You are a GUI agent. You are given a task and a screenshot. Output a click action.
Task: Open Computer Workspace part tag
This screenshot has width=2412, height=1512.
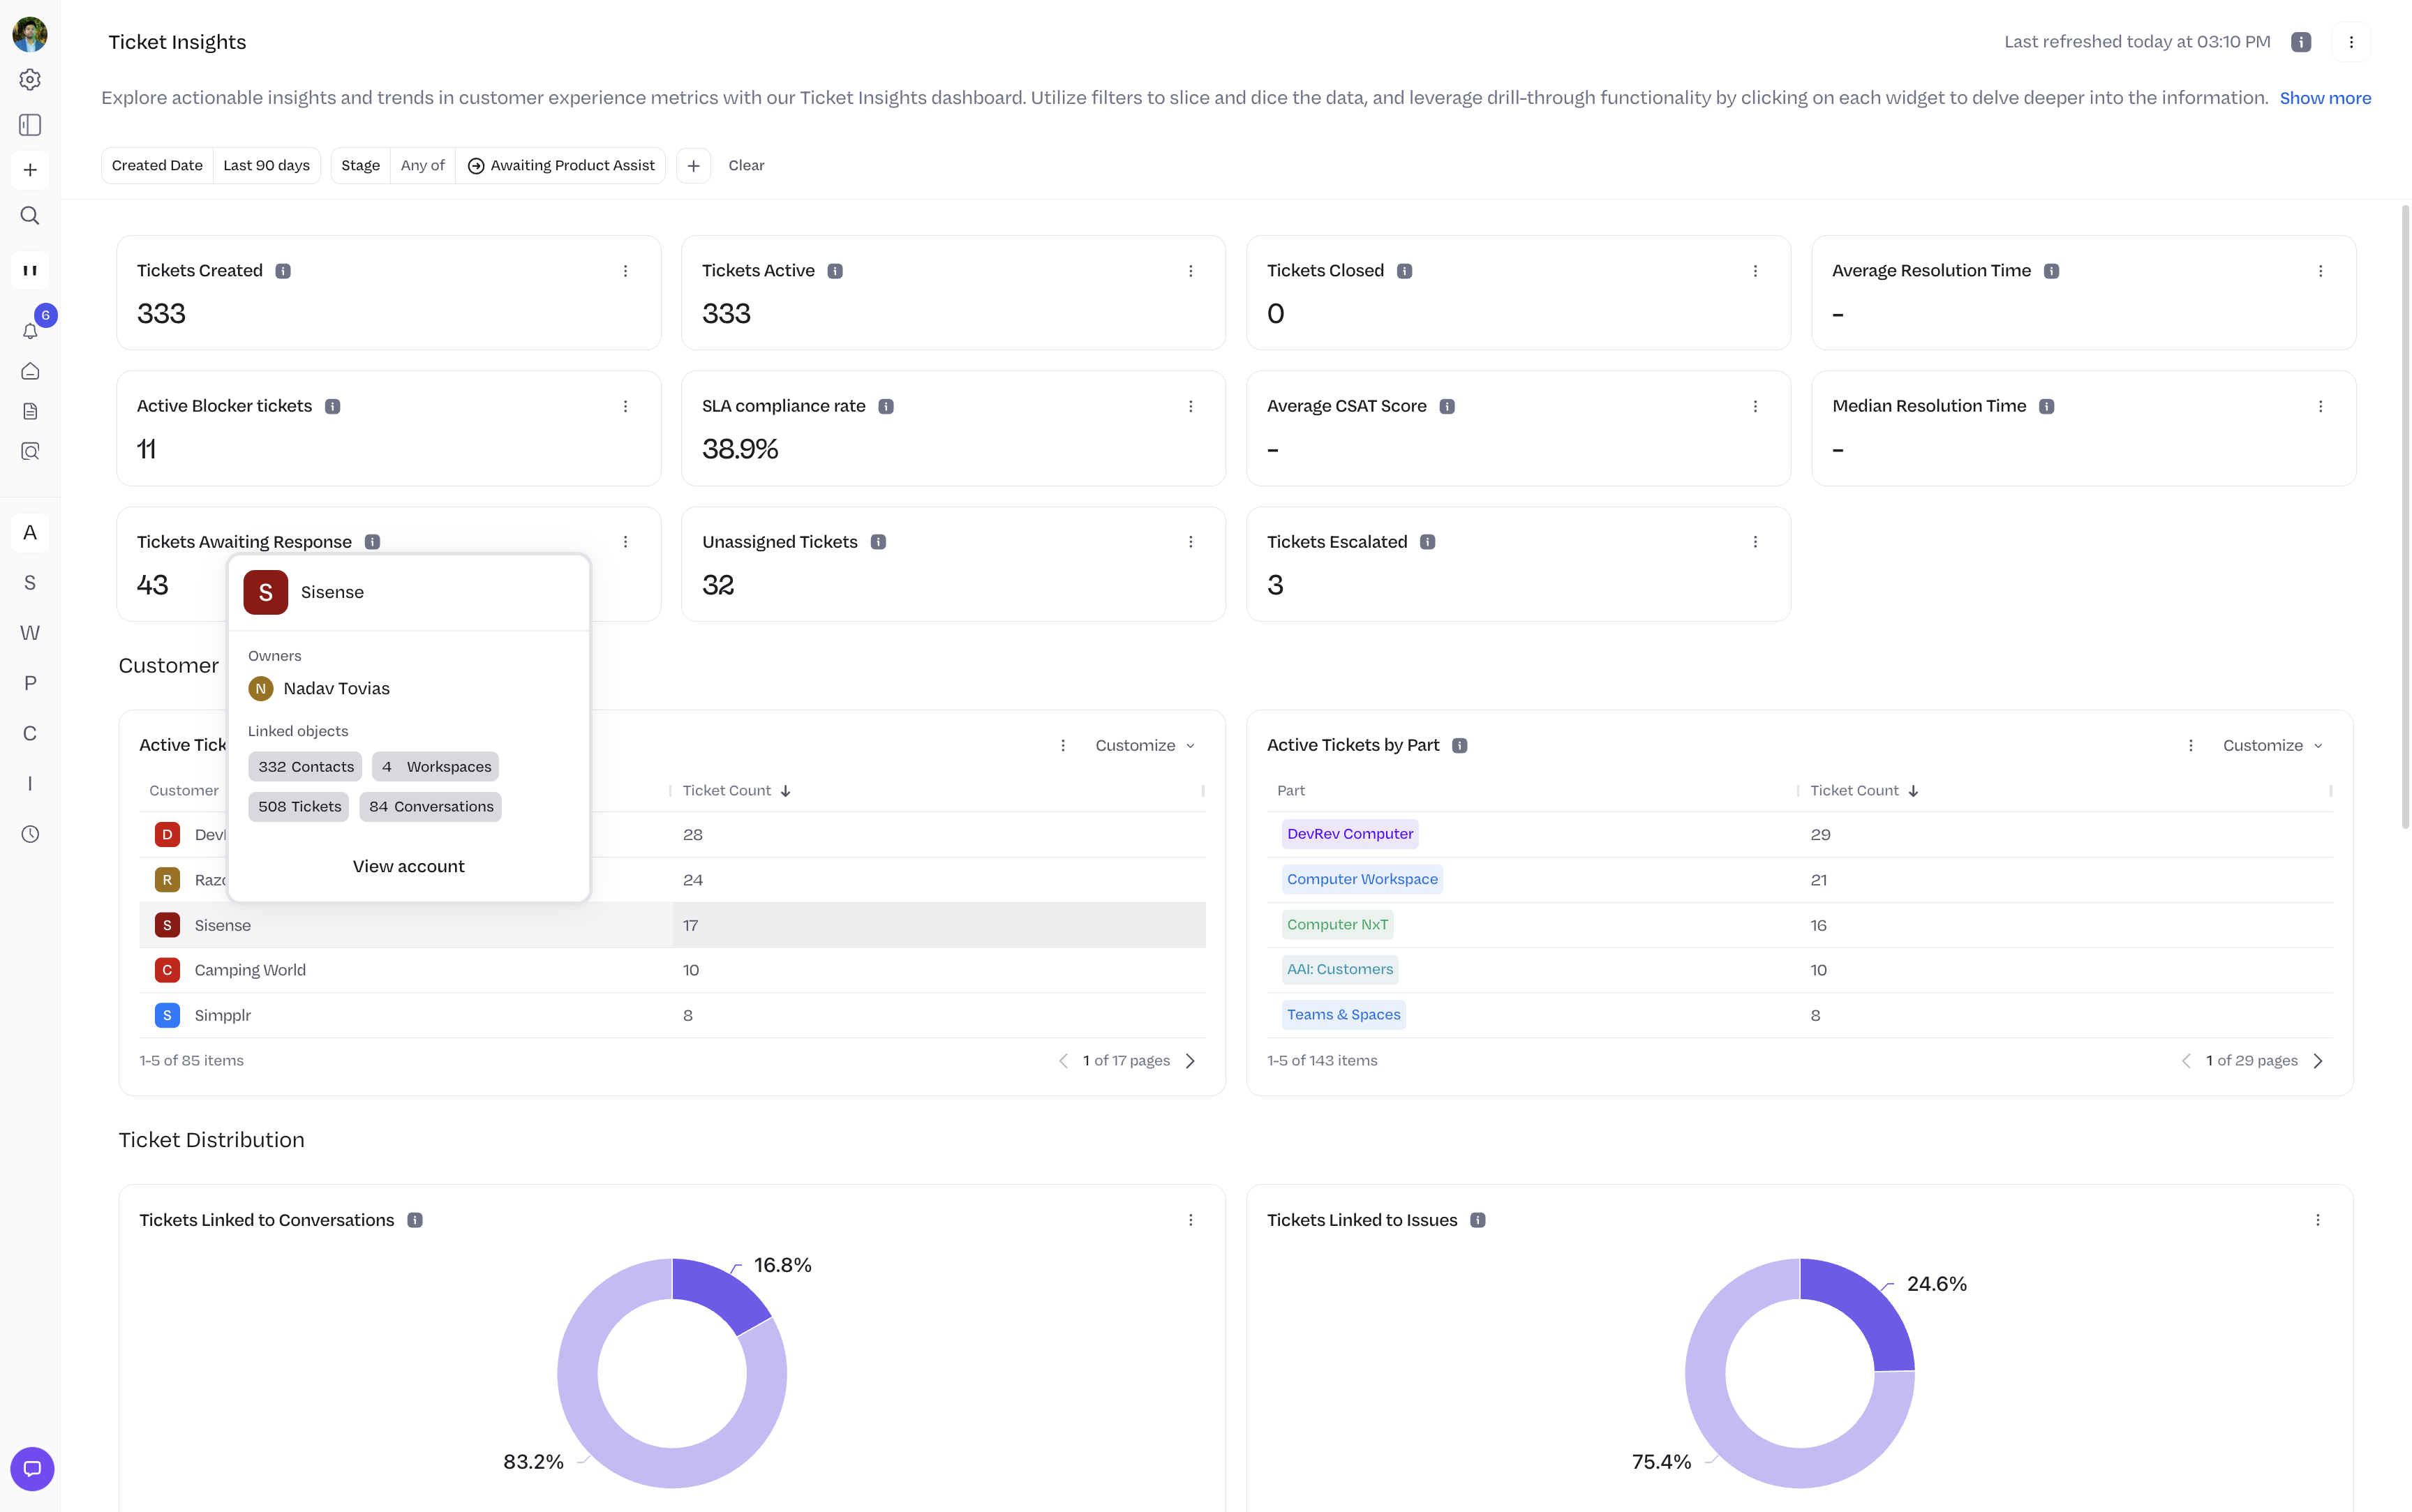click(1362, 879)
